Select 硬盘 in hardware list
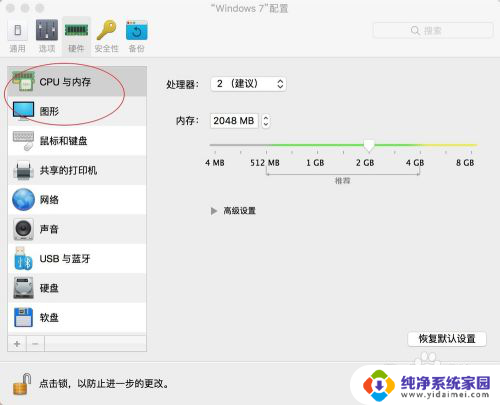The width and height of the screenshot is (500, 405). pos(77,288)
